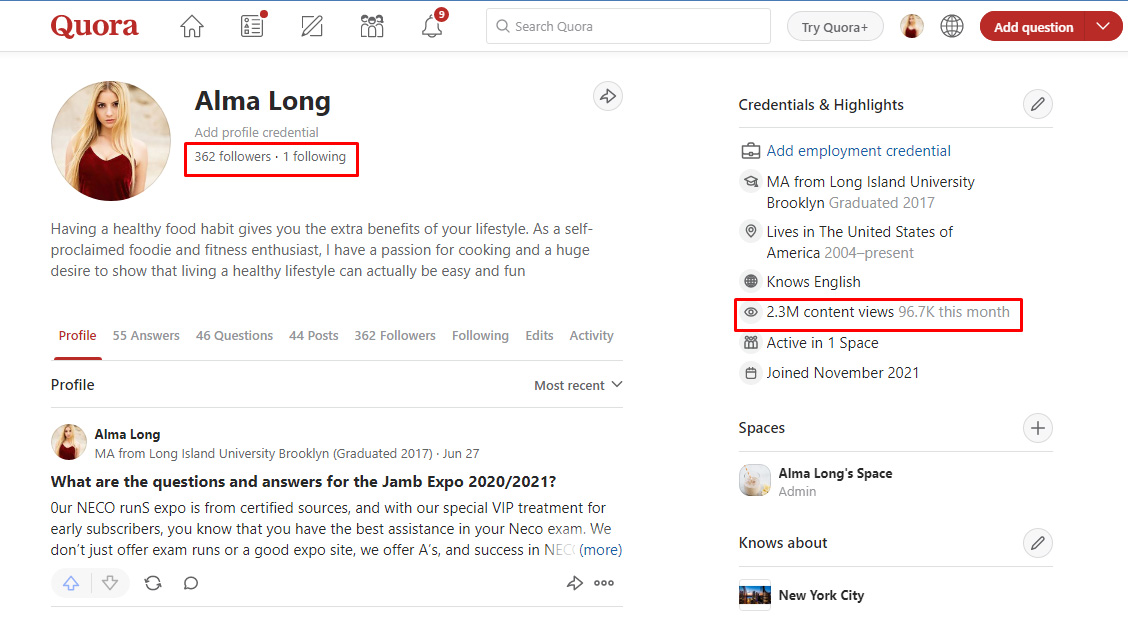Open more options dots on the answer
Image resolution: width=1128 pixels, height=617 pixels.
point(604,583)
